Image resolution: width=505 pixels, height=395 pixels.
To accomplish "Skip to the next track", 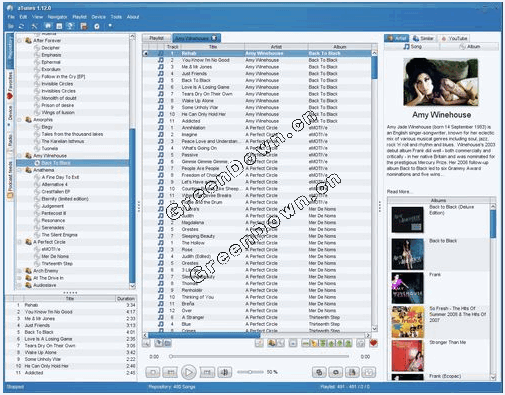I will click(x=207, y=372).
